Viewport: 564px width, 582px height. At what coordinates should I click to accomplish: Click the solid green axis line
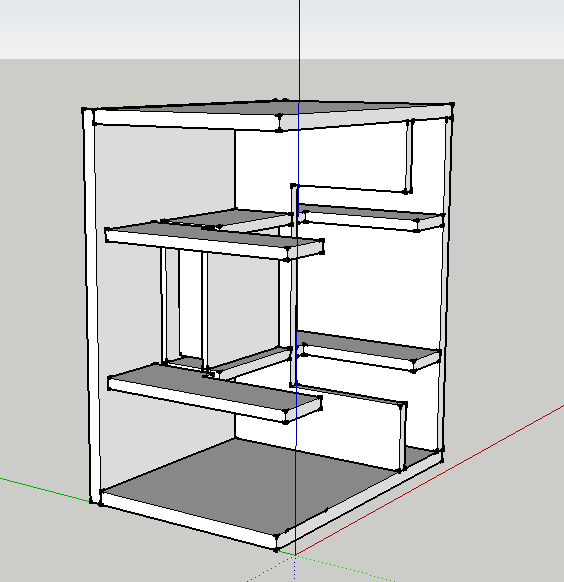[x=45, y=489]
